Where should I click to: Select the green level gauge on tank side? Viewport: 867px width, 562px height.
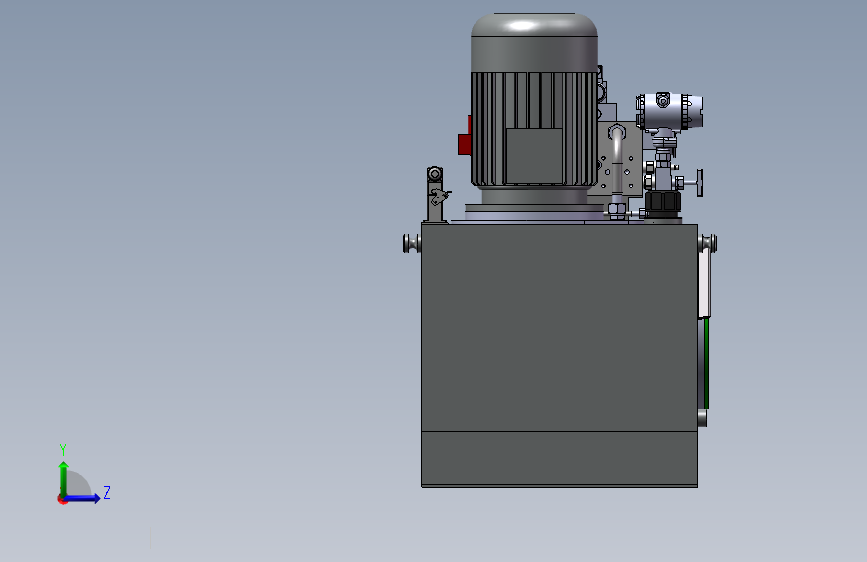pos(706,363)
